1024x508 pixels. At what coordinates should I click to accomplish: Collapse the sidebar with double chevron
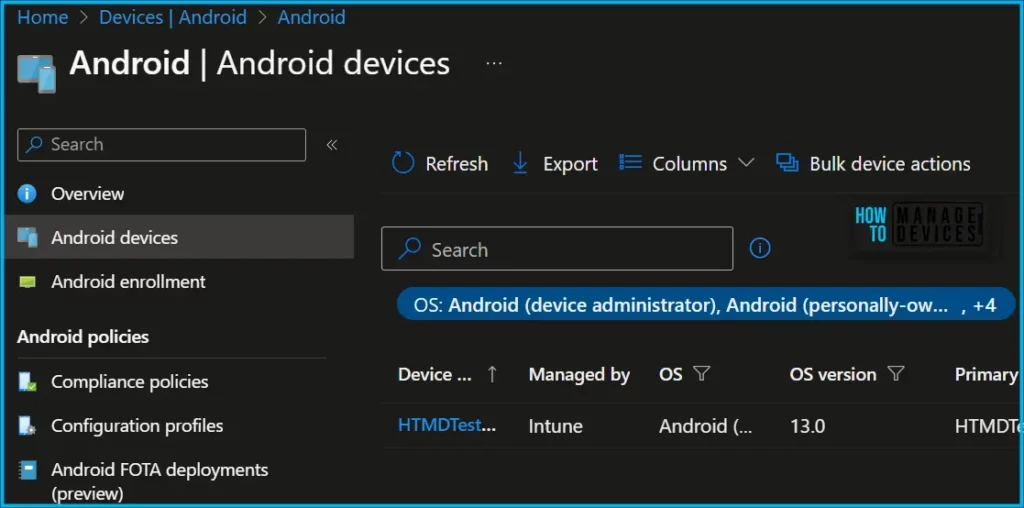click(332, 145)
